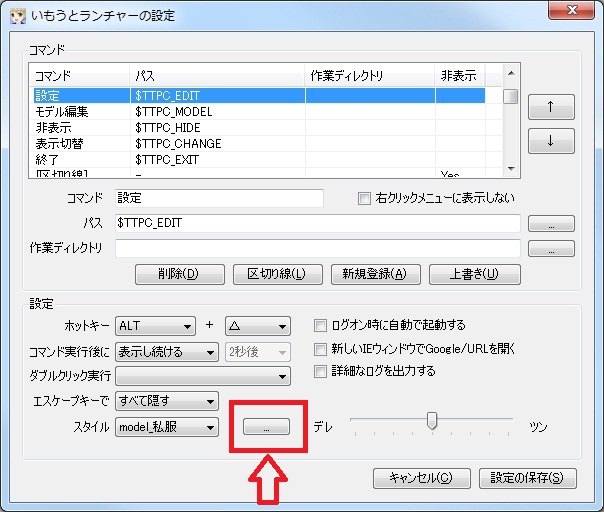Sort by コマンド column header
The image size is (604, 512).
tap(79, 76)
